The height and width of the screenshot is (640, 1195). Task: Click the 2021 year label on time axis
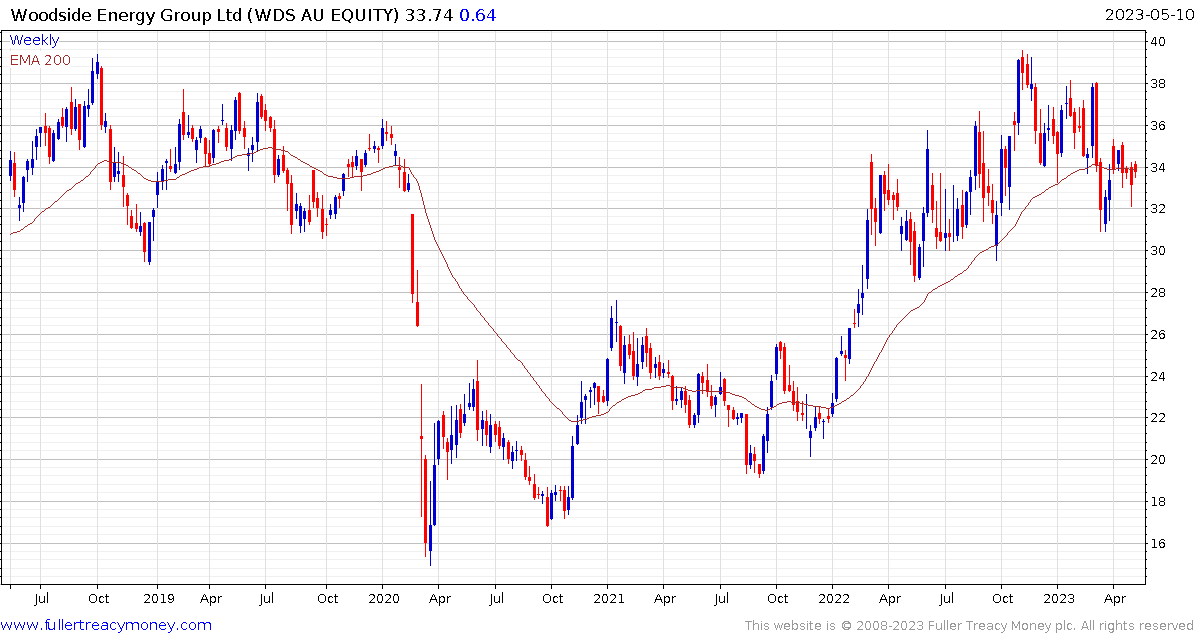click(x=607, y=599)
